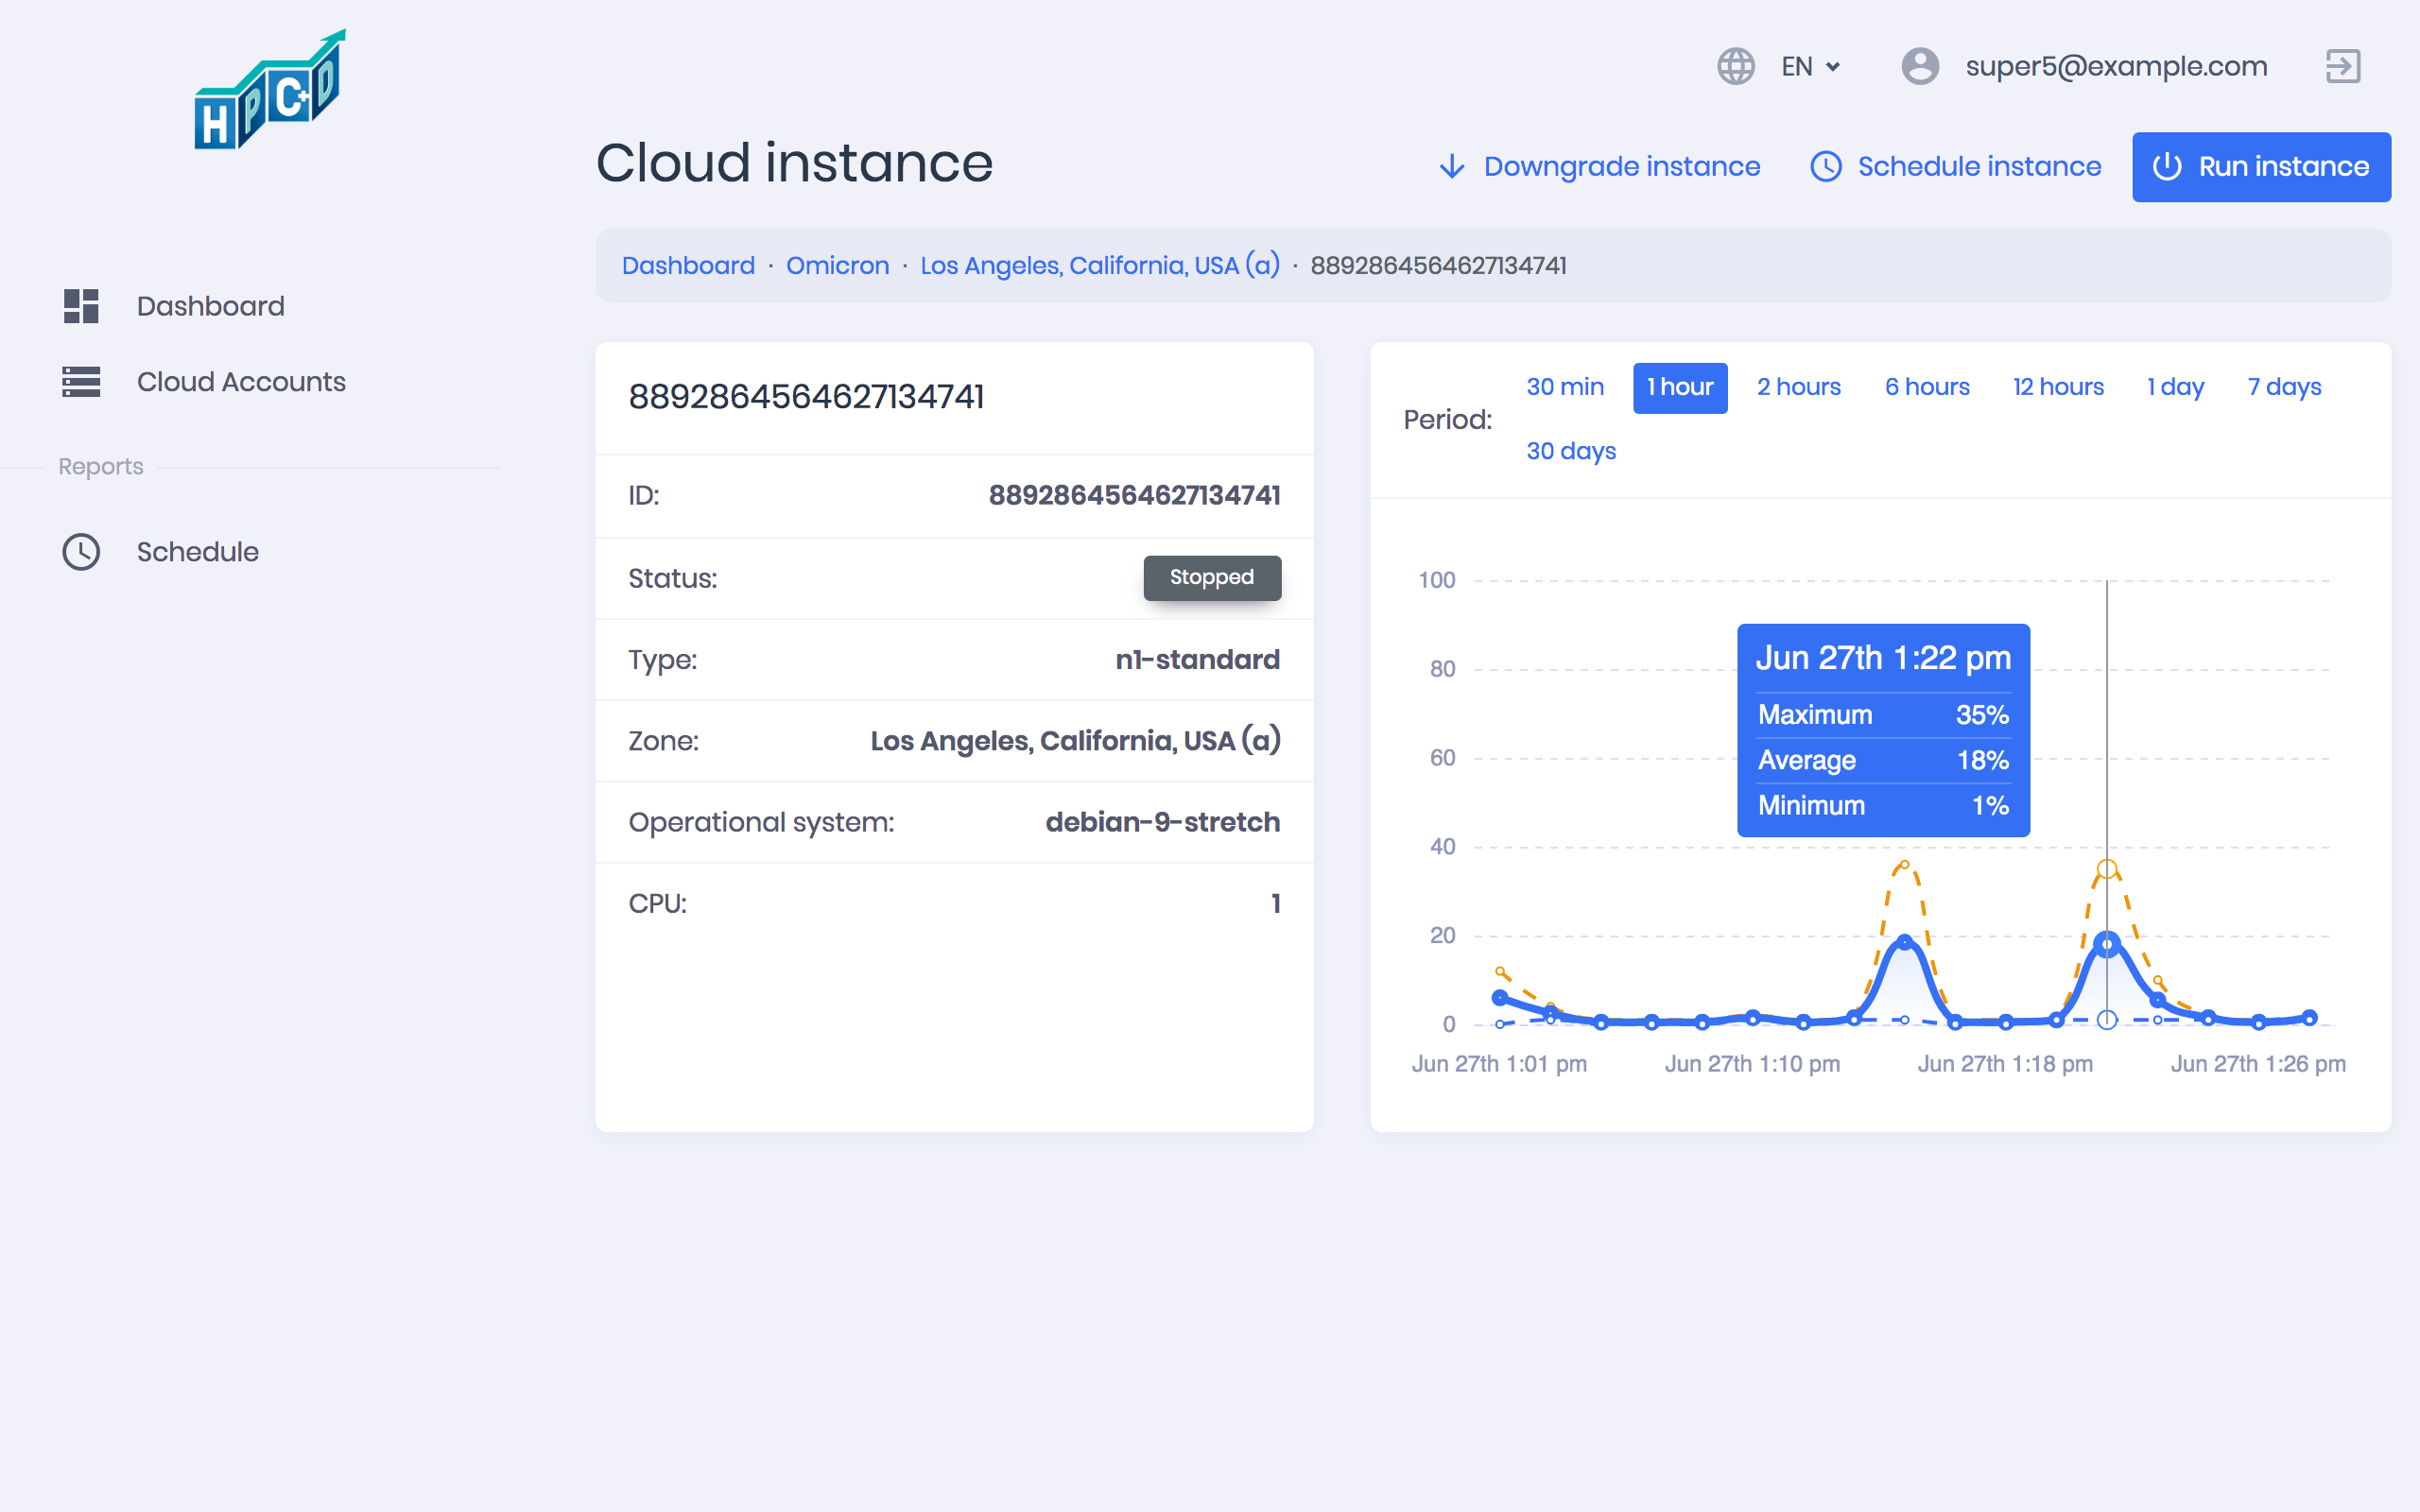Select the 30 min period

tap(1564, 387)
